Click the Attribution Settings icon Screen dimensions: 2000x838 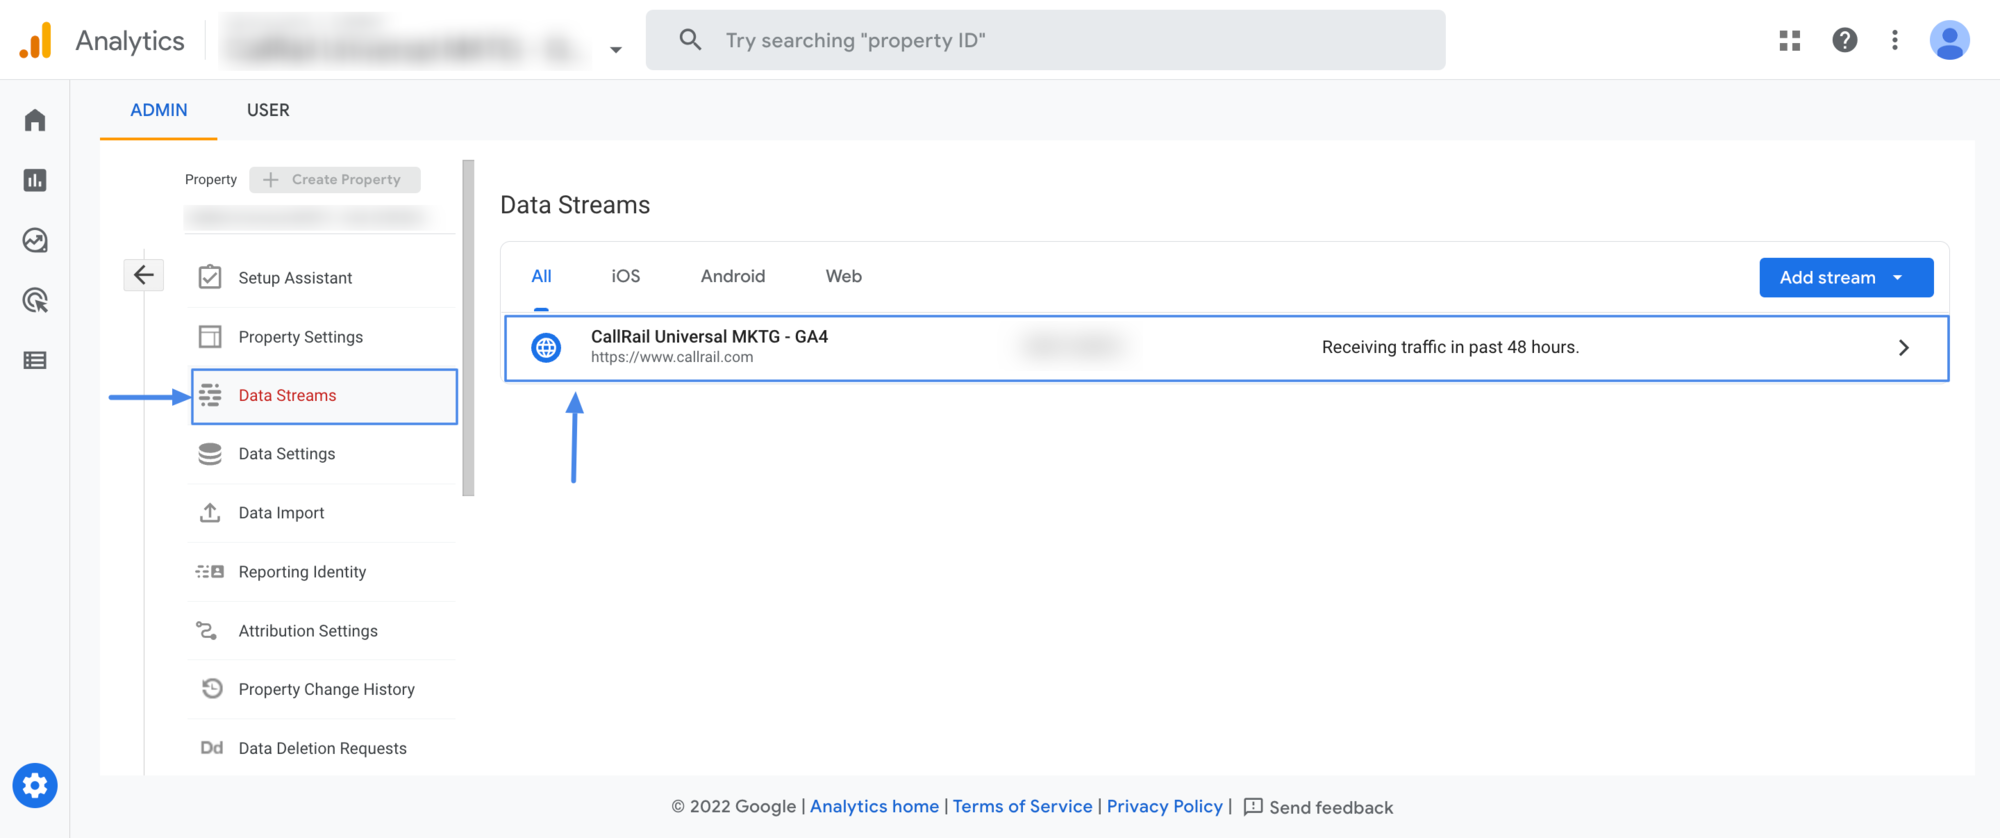(207, 631)
